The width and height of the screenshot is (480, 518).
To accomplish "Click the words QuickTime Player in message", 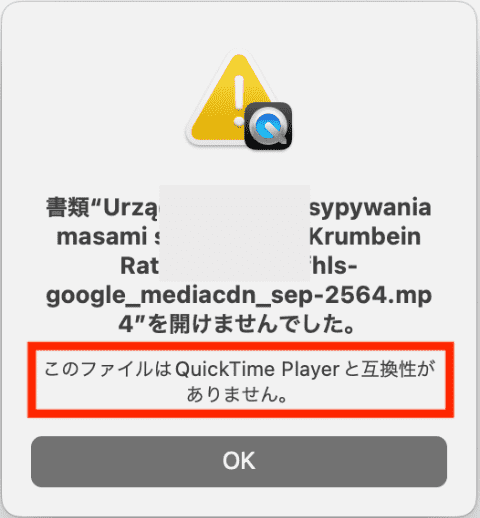I will point(258,369).
